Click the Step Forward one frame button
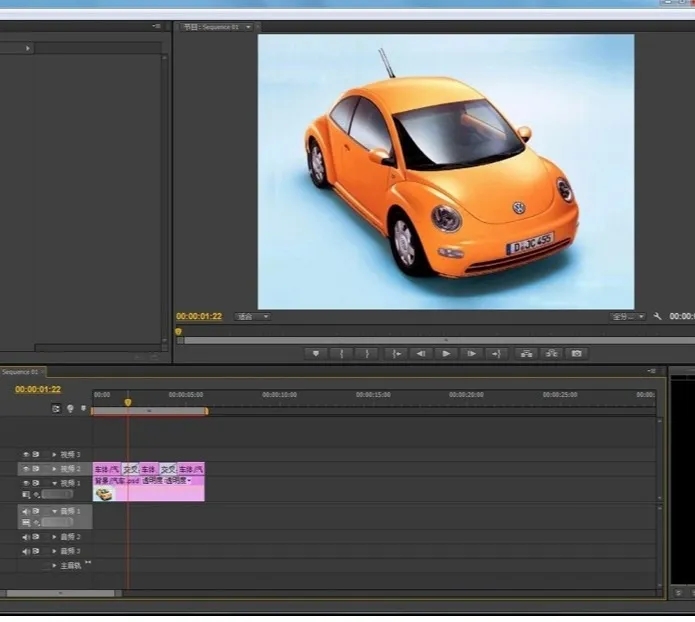The image size is (695, 622). (471, 353)
